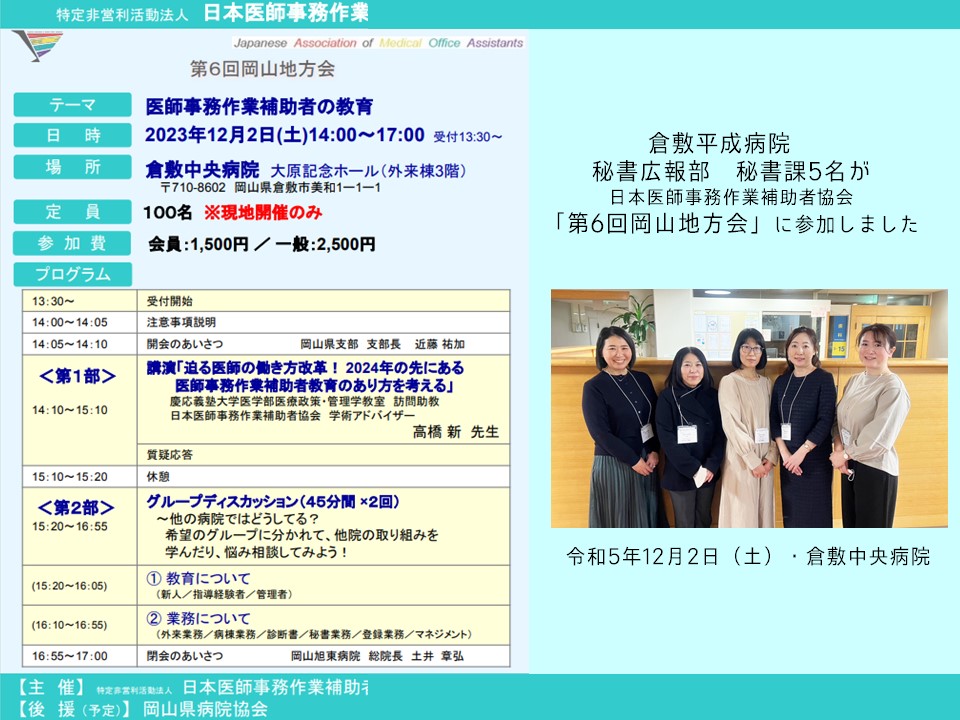This screenshot has width=960, height=720.
Task: Click the general fee '一般:2,500円'
Action: (325, 244)
